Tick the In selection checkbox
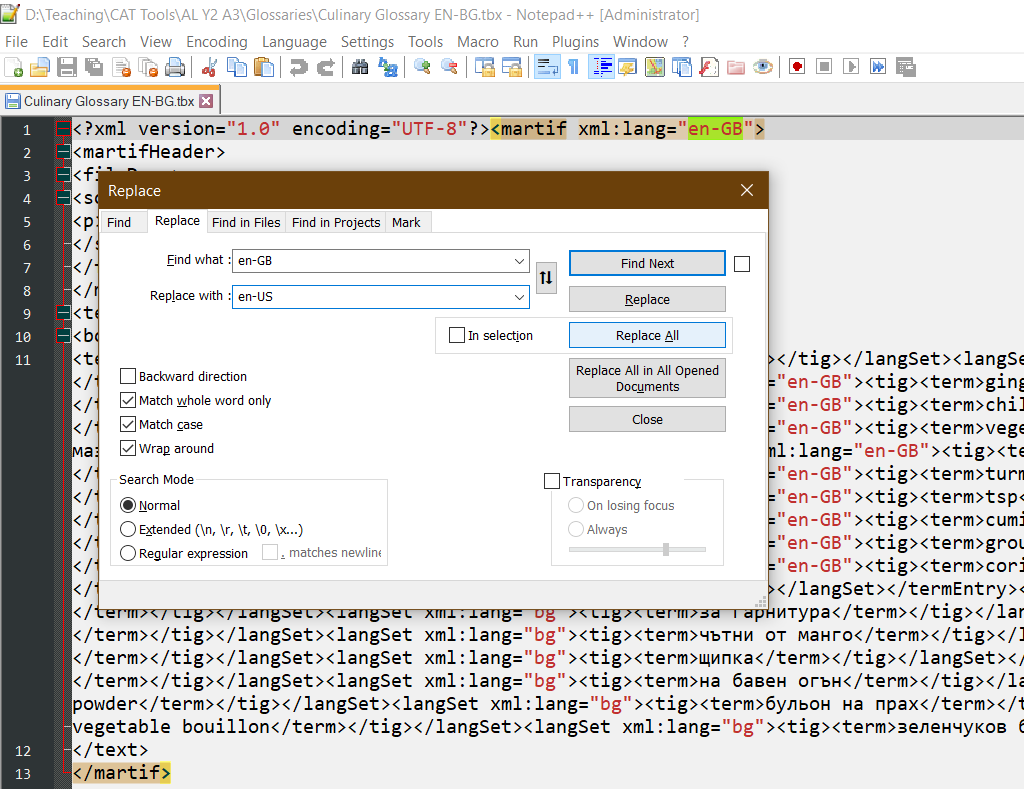The height and width of the screenshot is (789, 1024). (x=457, y=336)
